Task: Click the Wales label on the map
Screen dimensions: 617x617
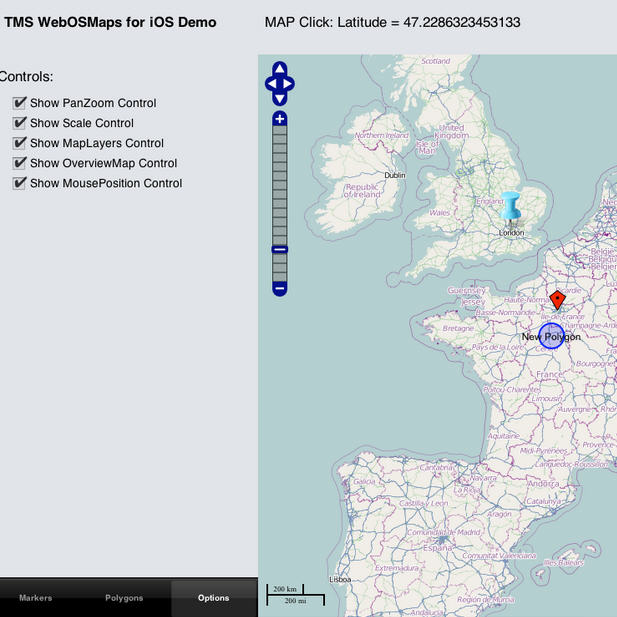Action: click(440, 213)
